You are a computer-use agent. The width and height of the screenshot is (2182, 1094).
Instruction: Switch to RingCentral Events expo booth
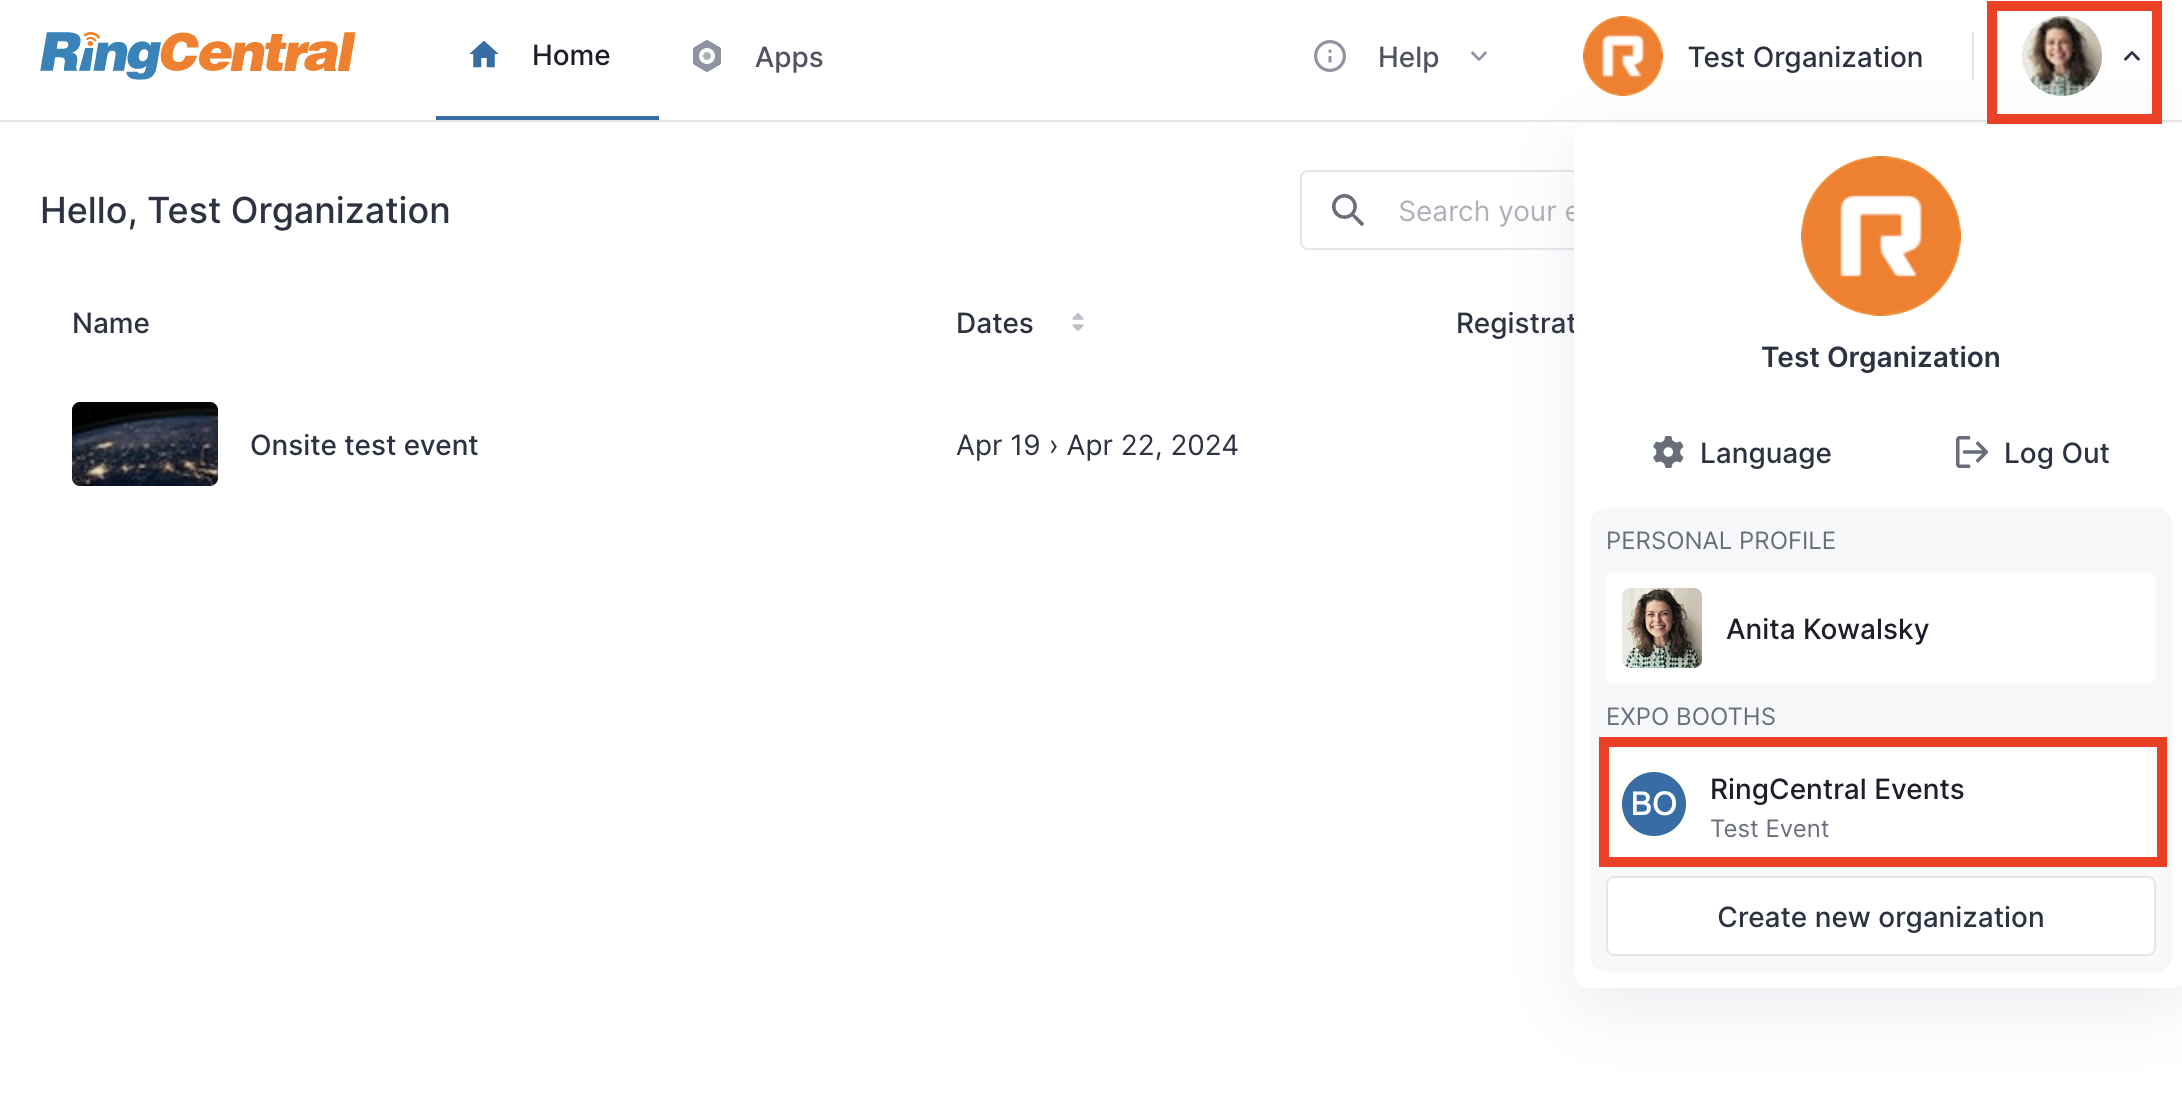1882,803
